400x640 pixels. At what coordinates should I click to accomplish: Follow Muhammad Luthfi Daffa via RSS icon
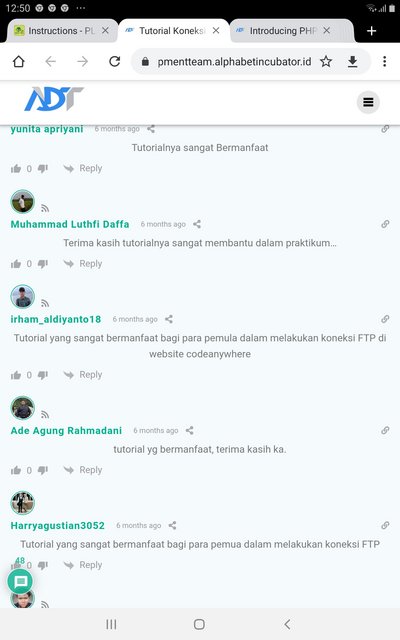tap(45, 209)
